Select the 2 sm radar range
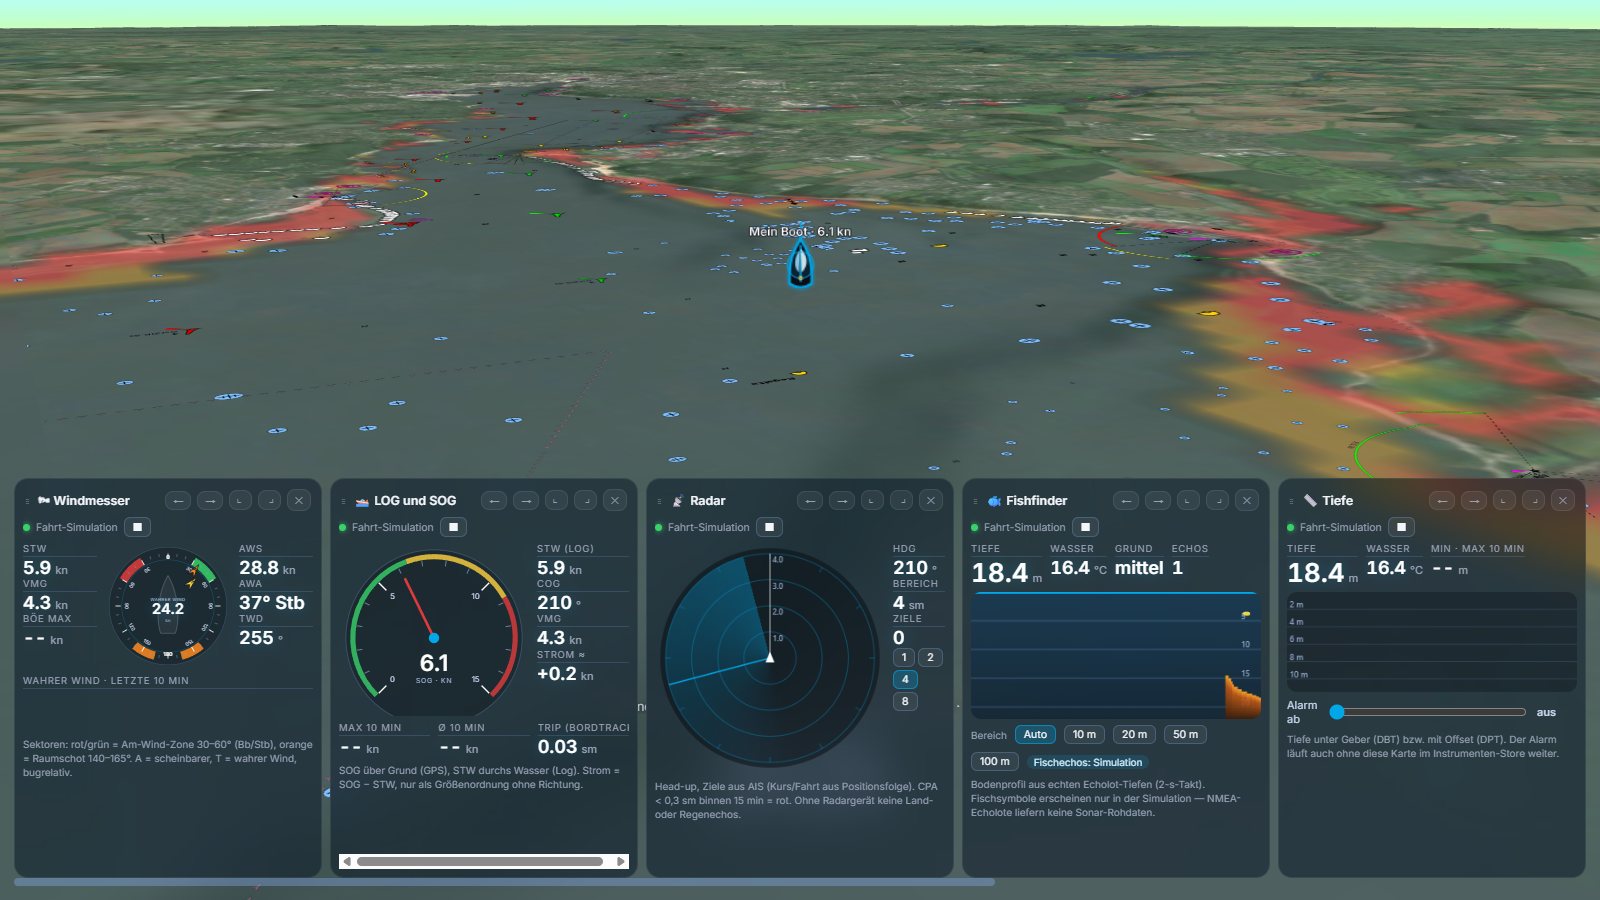Viewport: 1600px width, 900px height. pos(930,657)
